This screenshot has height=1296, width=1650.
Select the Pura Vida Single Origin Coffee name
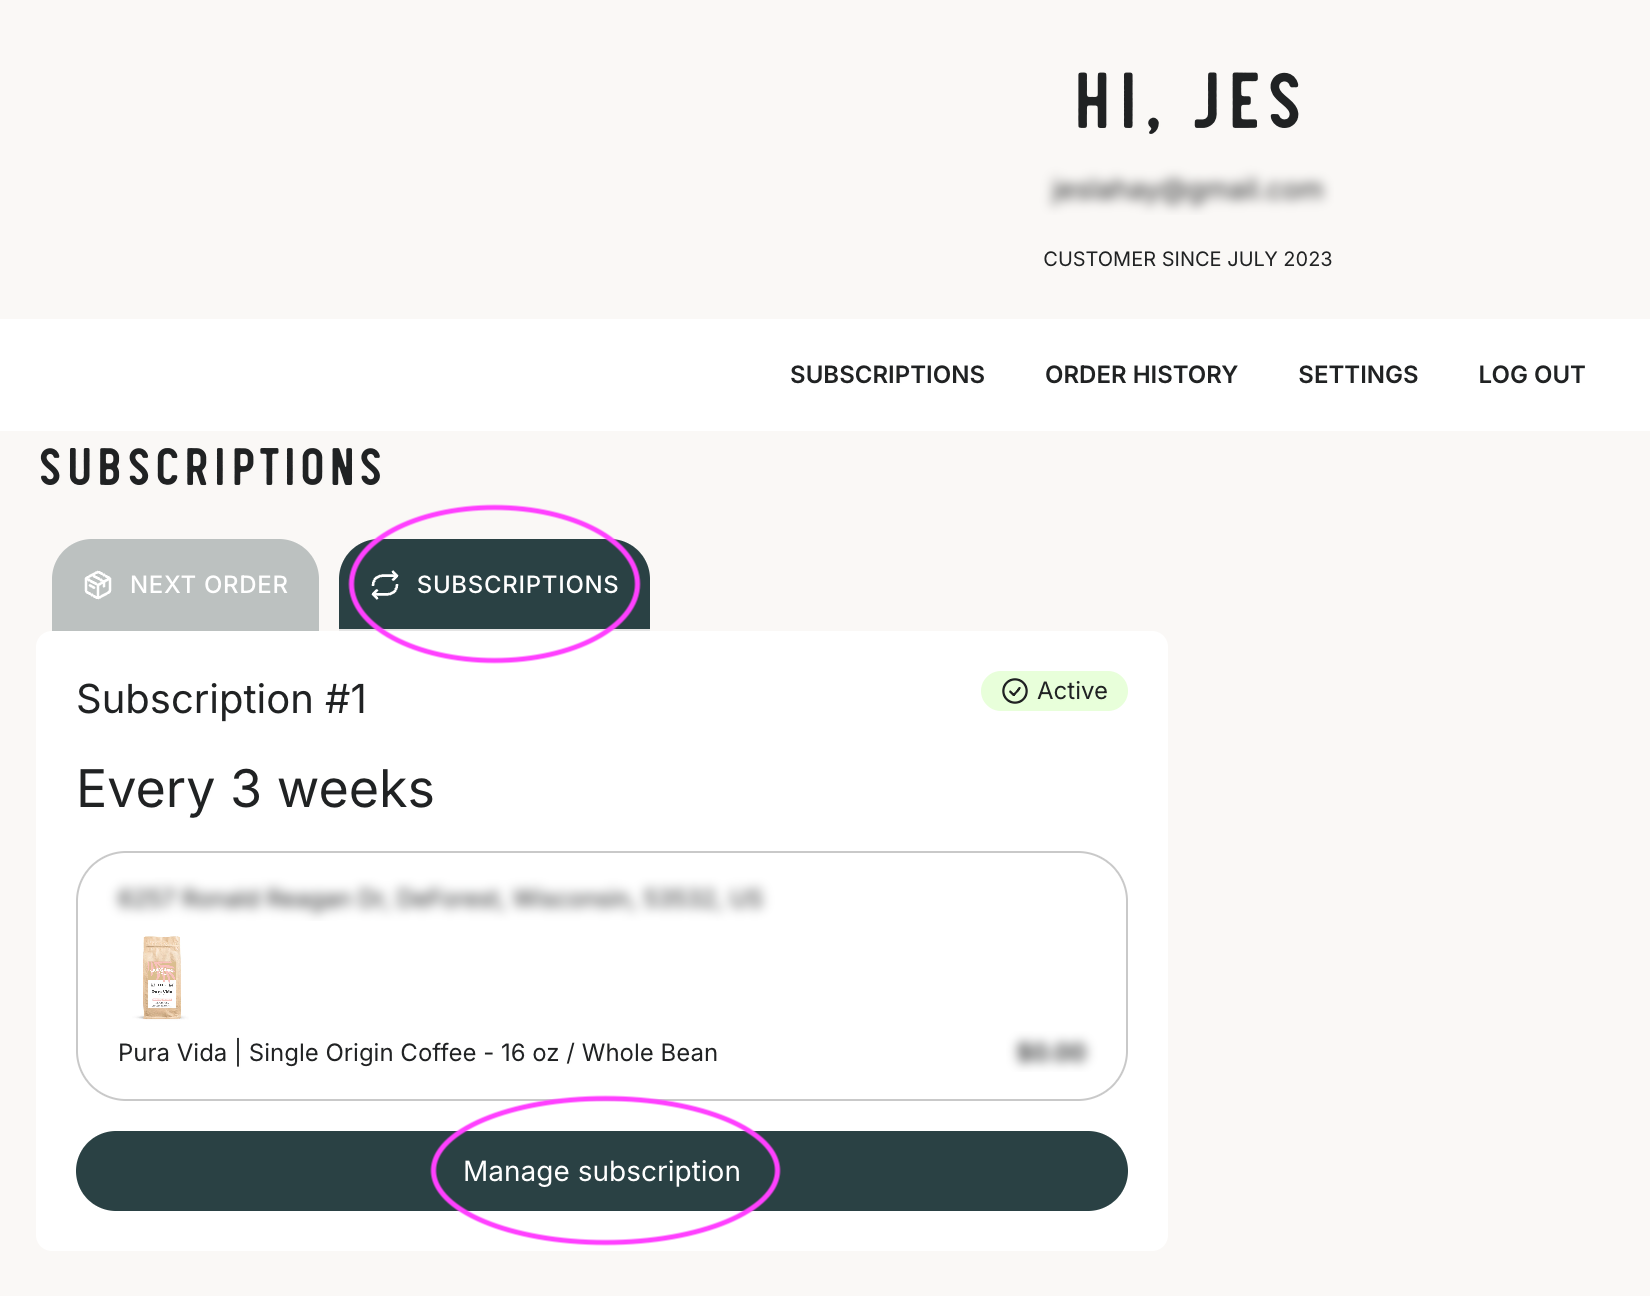click(418, 1053)
